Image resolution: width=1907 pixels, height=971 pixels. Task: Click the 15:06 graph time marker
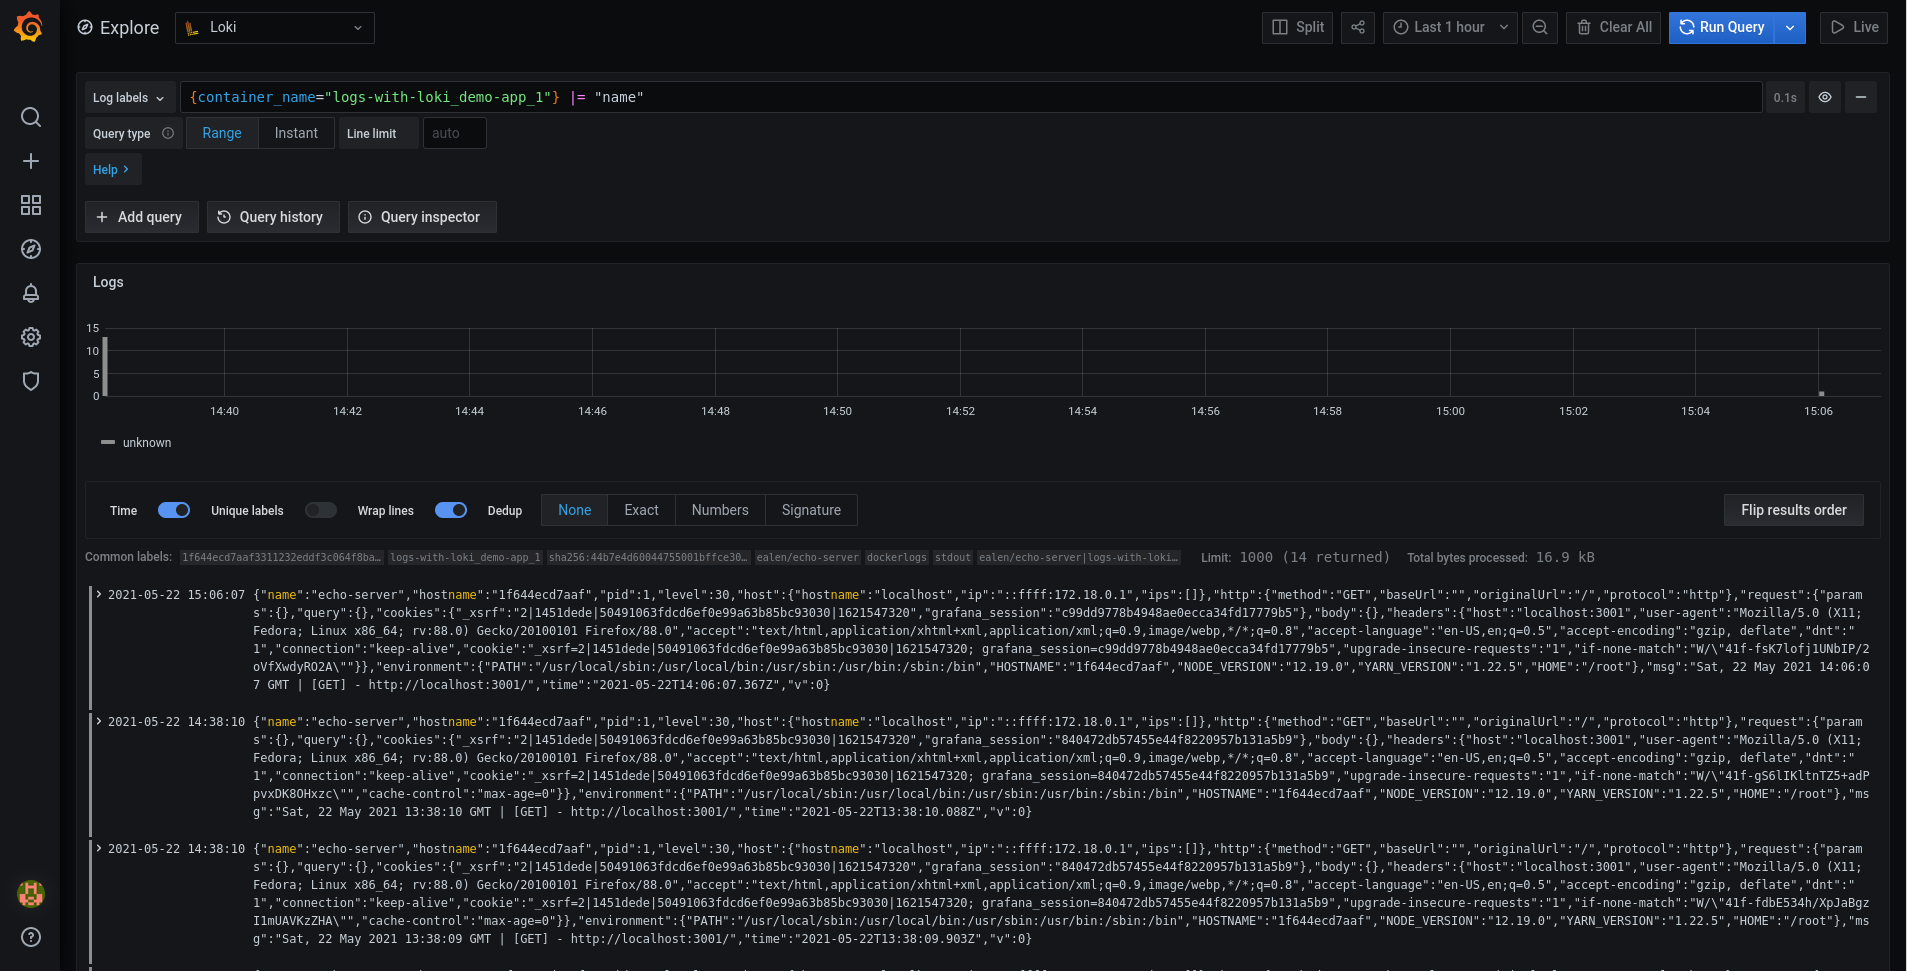click(x=1818, y=411)
